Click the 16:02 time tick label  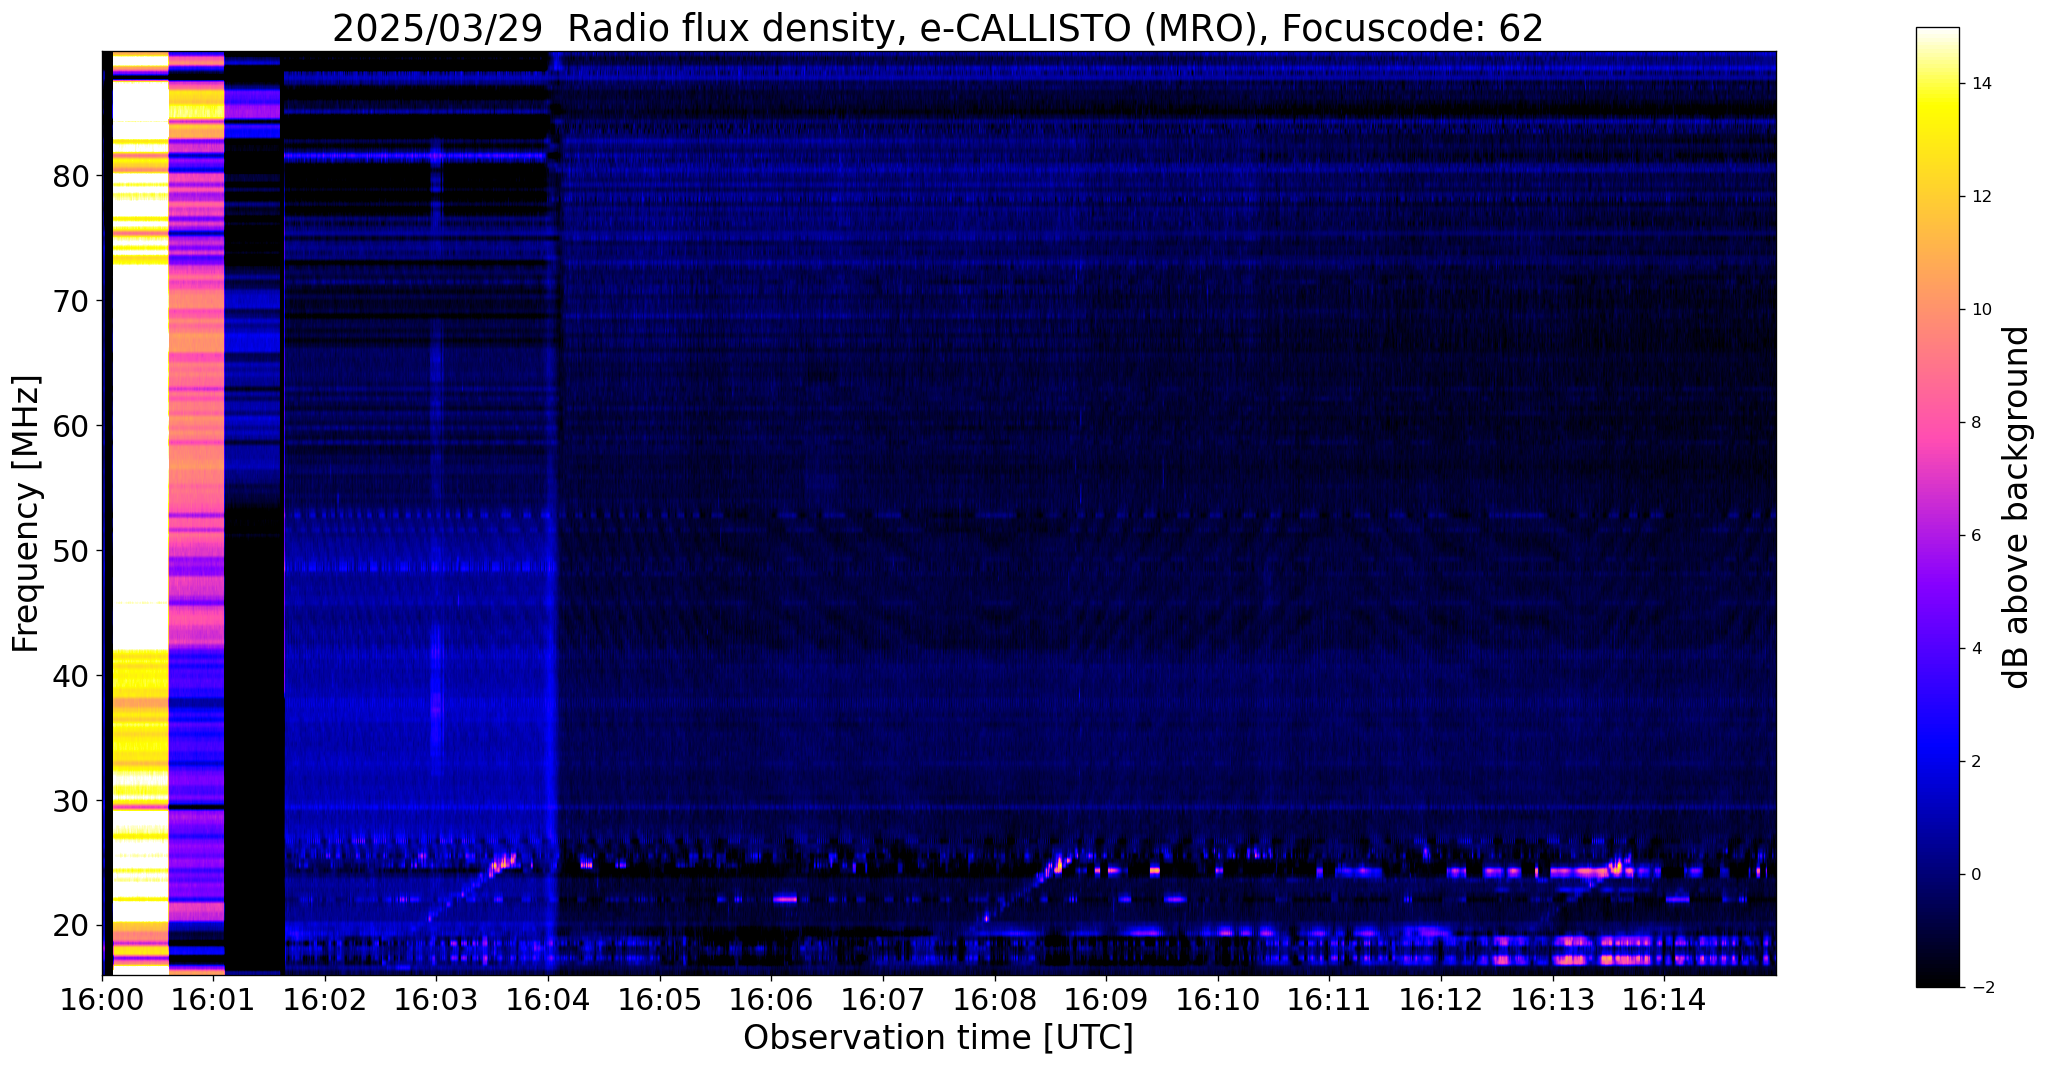(324, 999)
